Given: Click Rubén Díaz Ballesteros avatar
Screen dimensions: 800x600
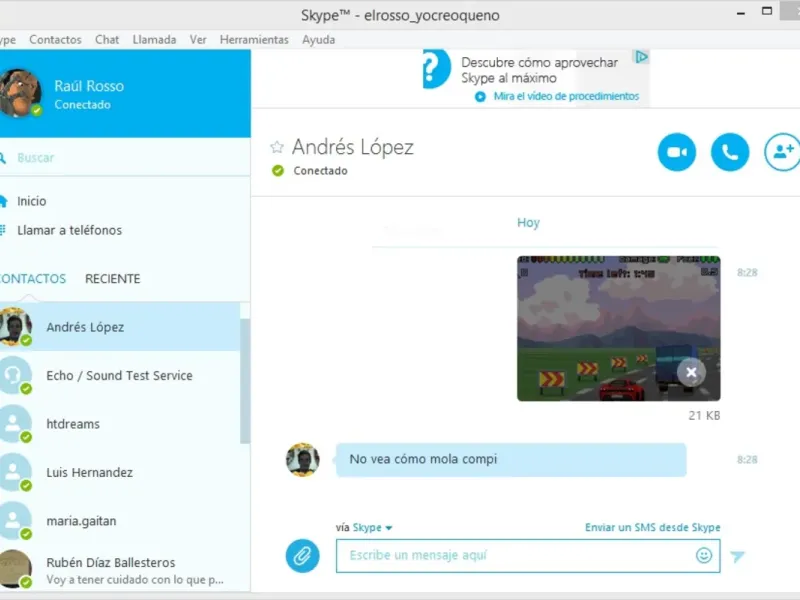Looking at the screenshot, I should coord(15,568).
